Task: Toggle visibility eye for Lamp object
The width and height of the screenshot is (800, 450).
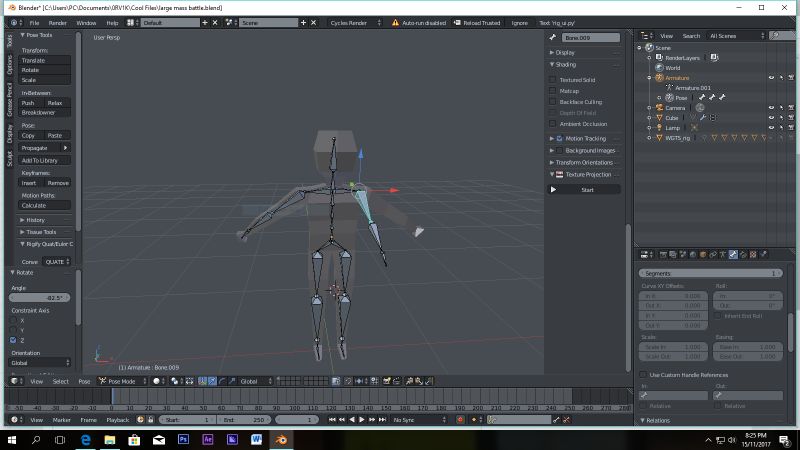Action: point(771,128)
